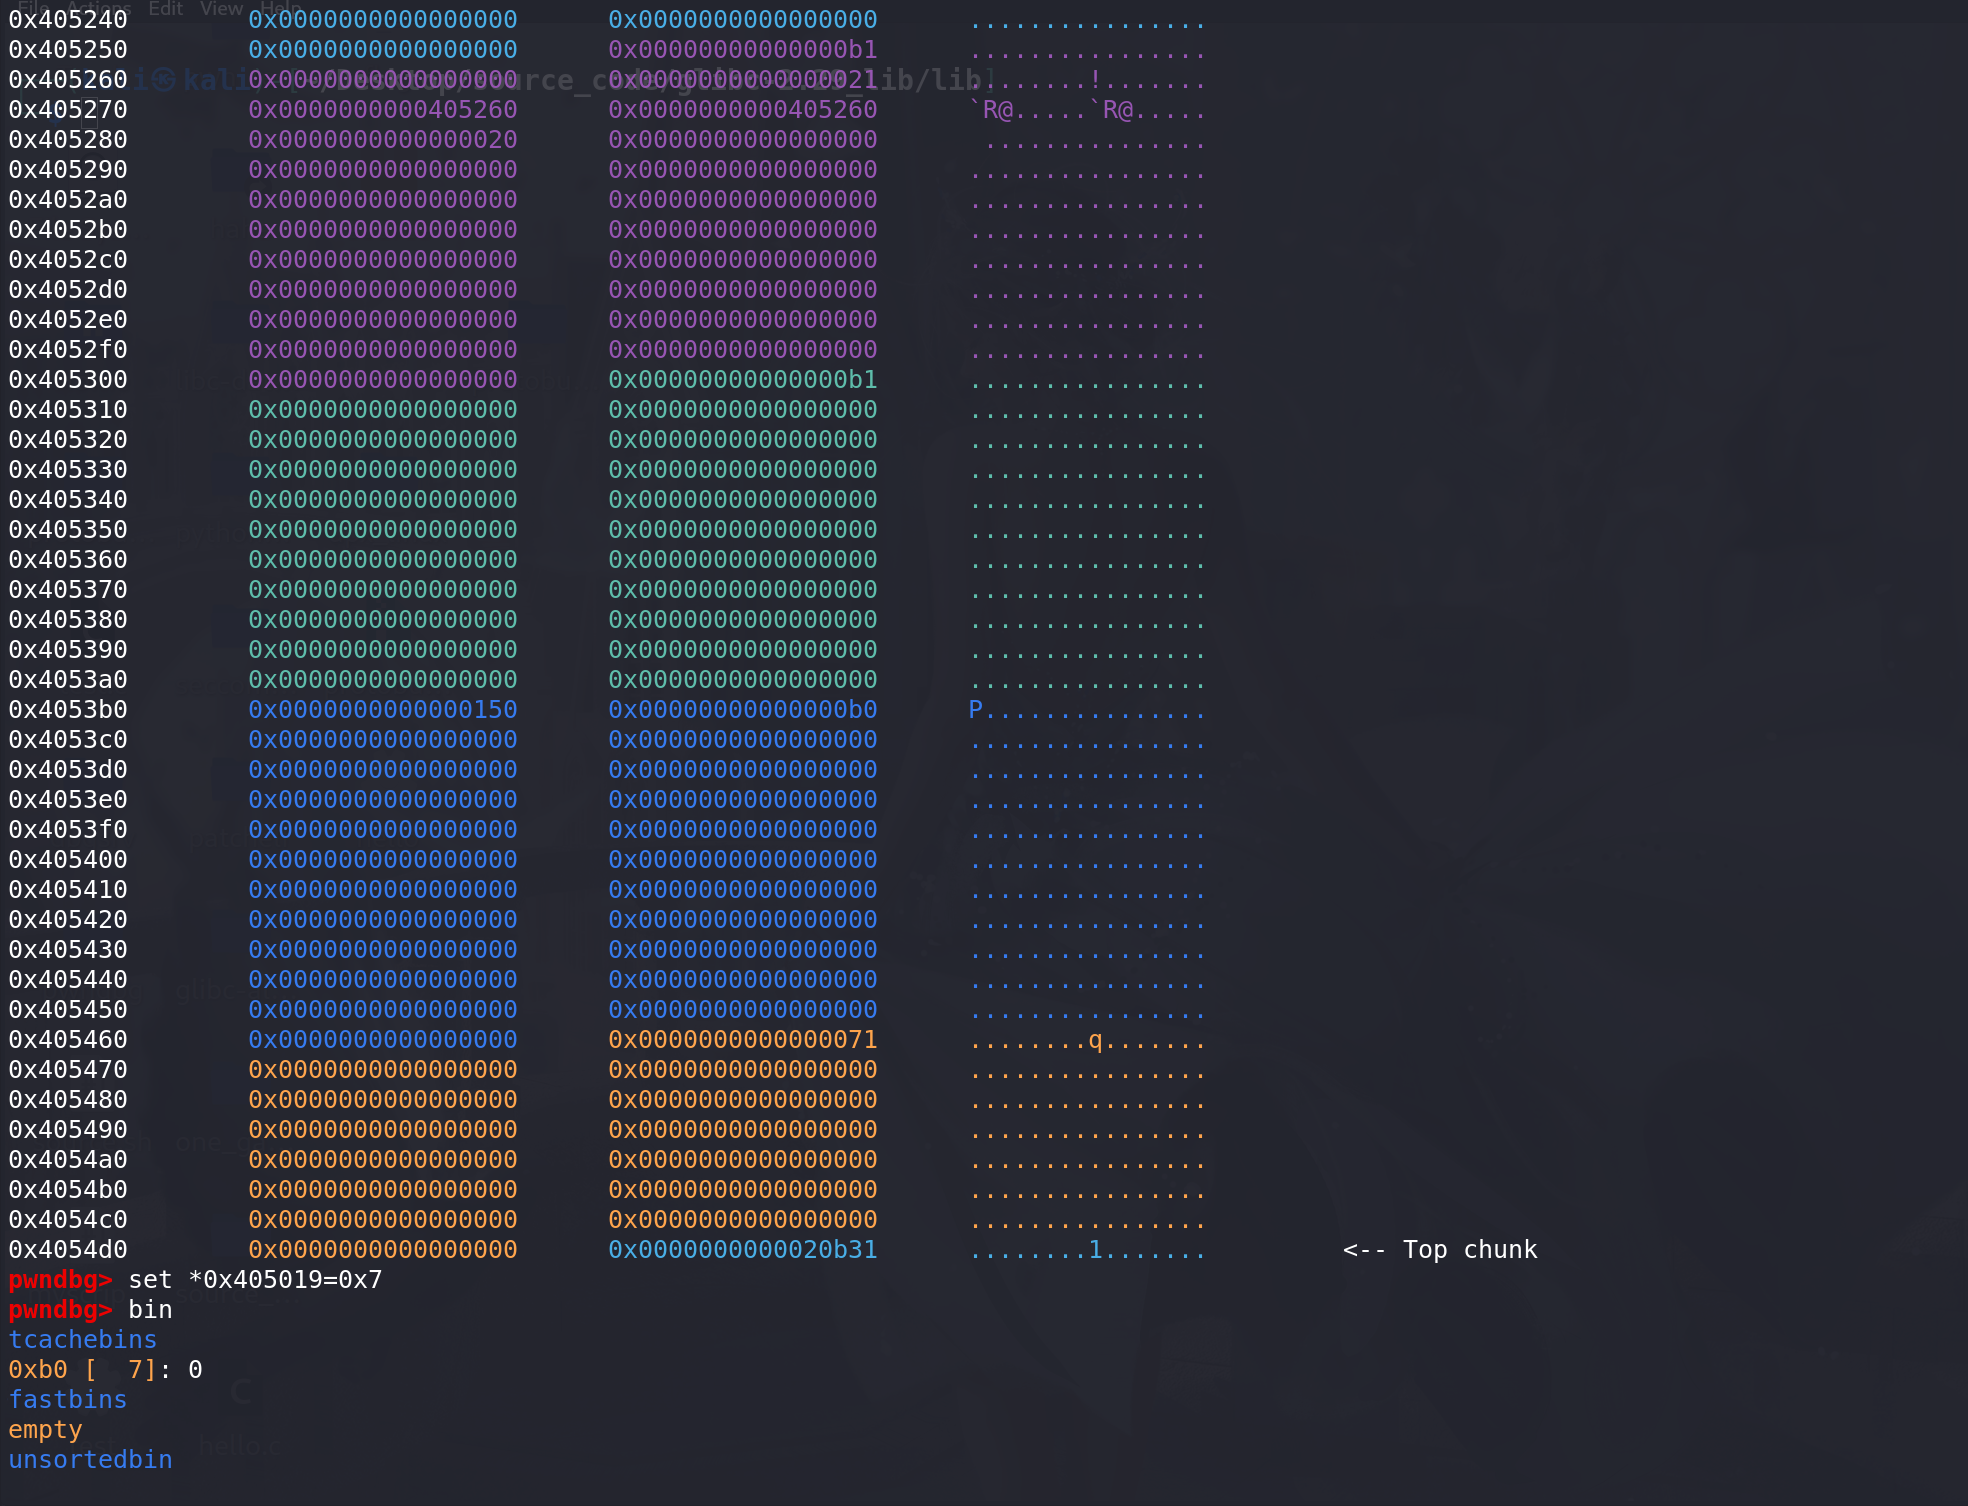The width and height of the screenshot is (1968, 1506).
Task: Select address 0x4052f0 row label
Action: [68, 349]
